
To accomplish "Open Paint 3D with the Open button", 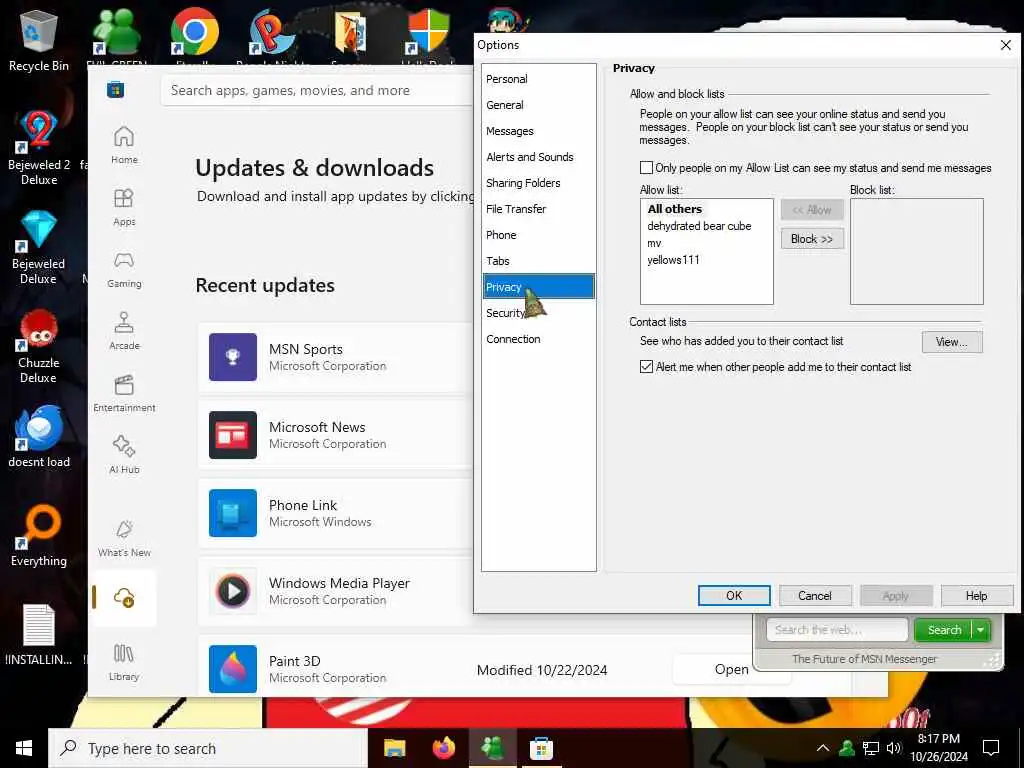I will 731,669.
